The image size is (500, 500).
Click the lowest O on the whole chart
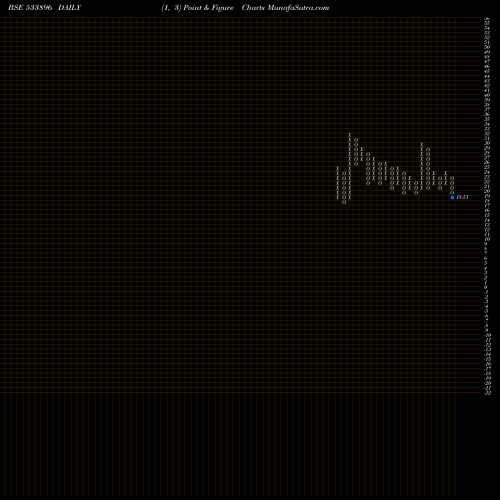pos(344,202)
